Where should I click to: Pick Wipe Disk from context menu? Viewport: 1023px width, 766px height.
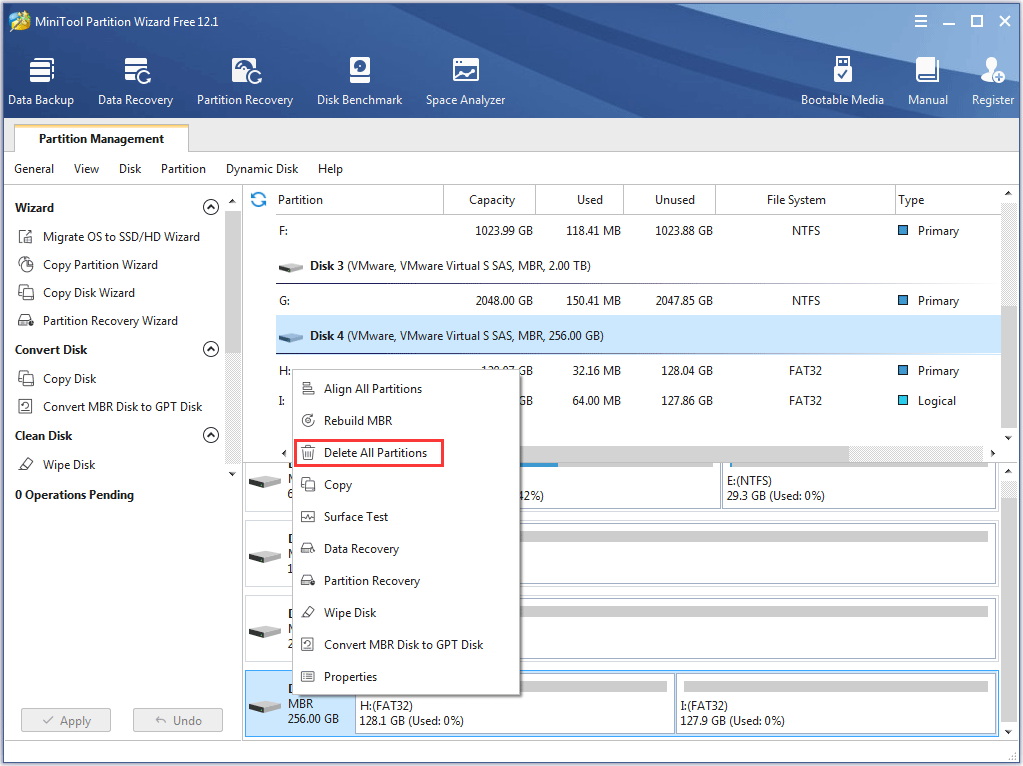coord(406,613)
